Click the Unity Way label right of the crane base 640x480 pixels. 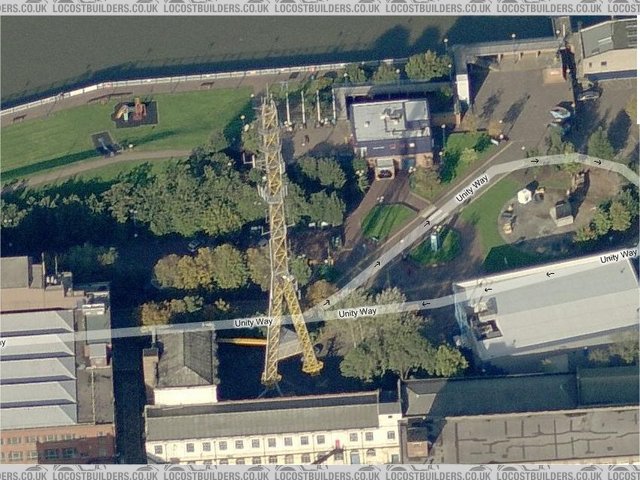click(x=357, y=313)
